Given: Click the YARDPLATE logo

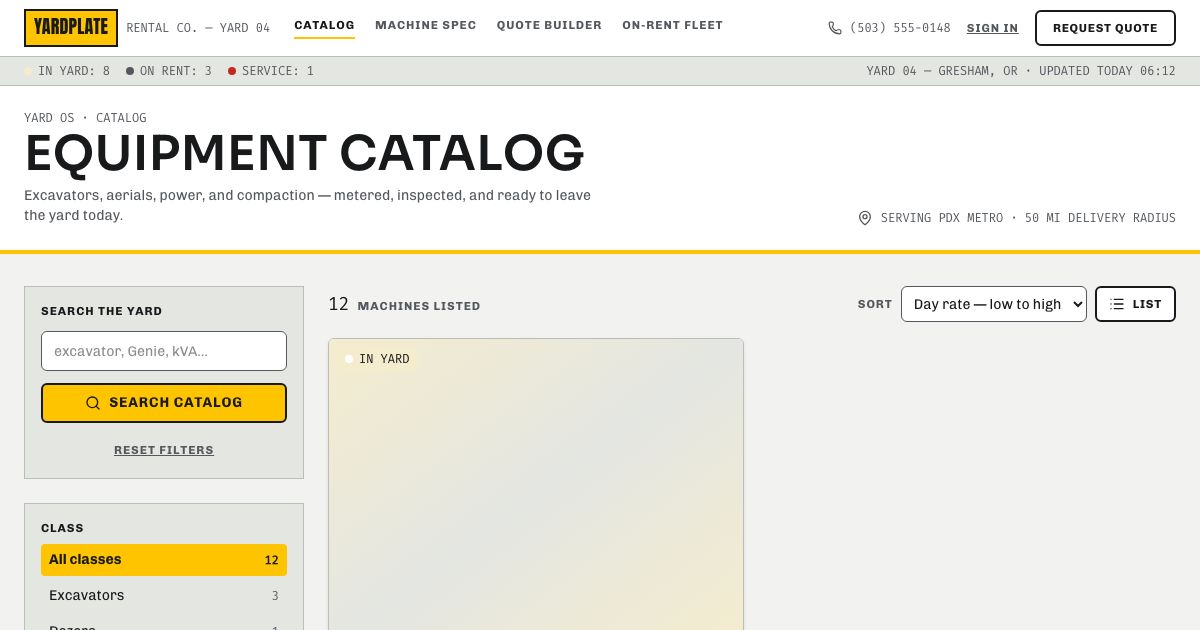Looking at the screenshot, I should click(71, 28).
